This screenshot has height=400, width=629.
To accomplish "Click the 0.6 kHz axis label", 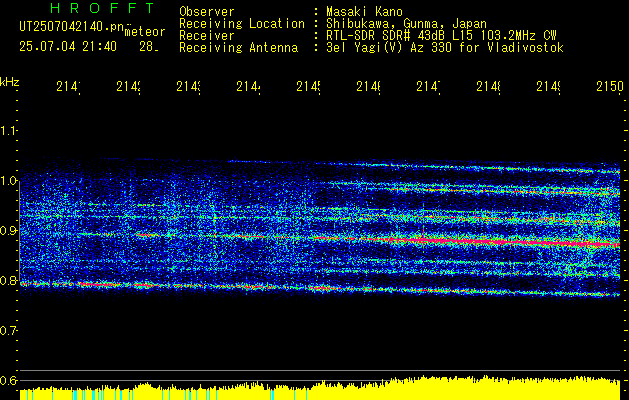I will [8, 380].
